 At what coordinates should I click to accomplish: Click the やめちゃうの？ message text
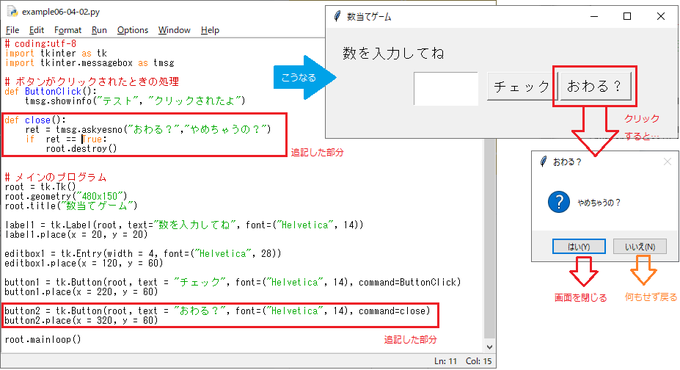click(x=599, y=203)
